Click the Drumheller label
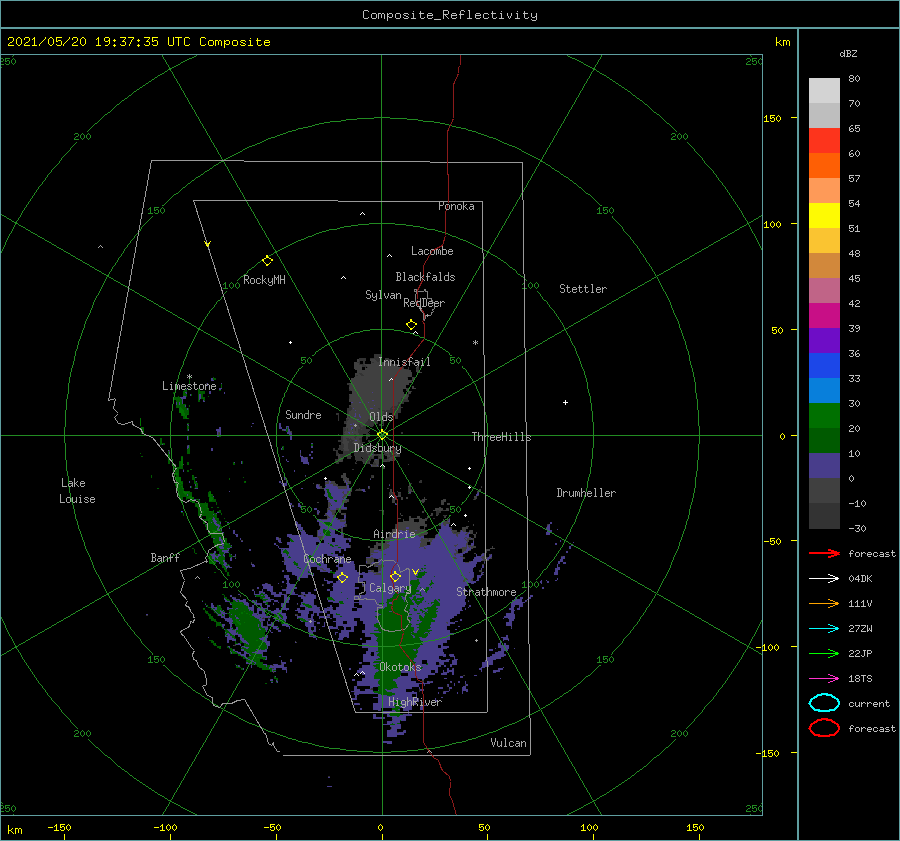This screenshot has width=900, height=841. coord(586,493)
